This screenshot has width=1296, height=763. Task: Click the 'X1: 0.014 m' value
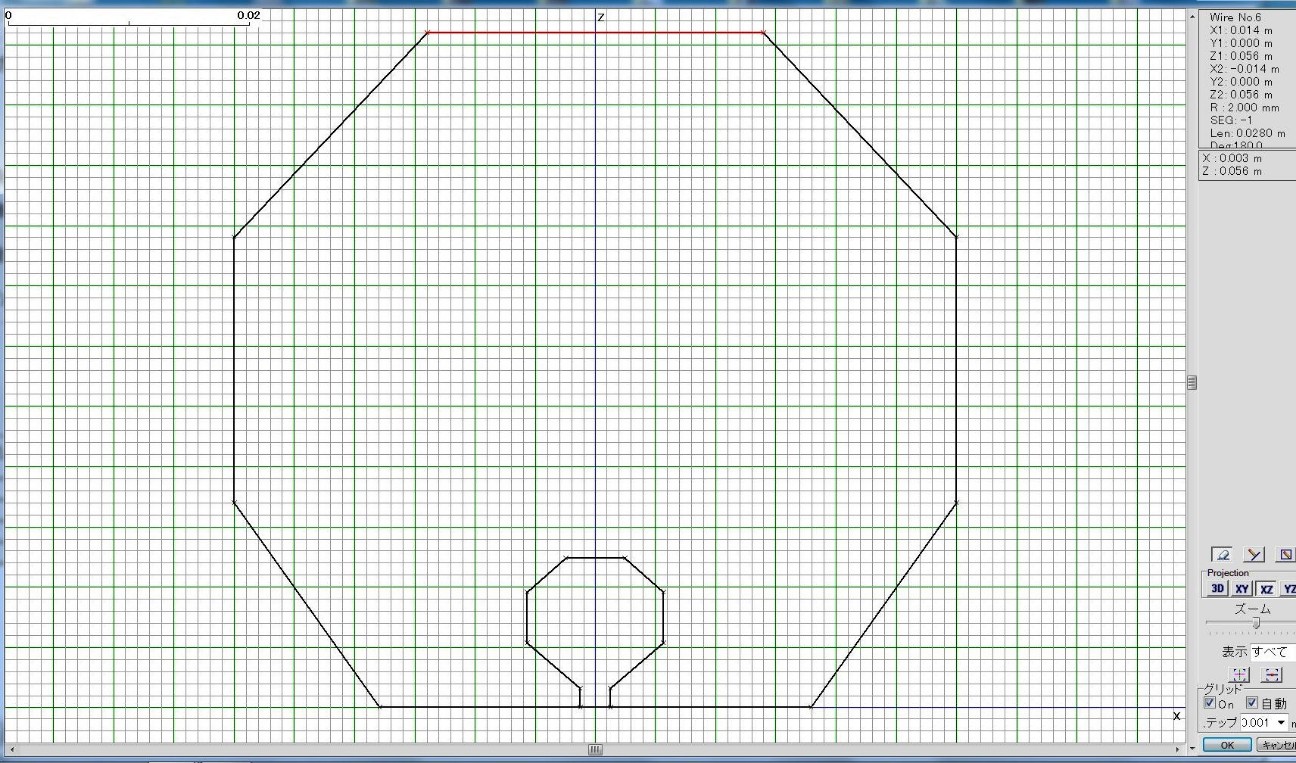coord(1241,31)
